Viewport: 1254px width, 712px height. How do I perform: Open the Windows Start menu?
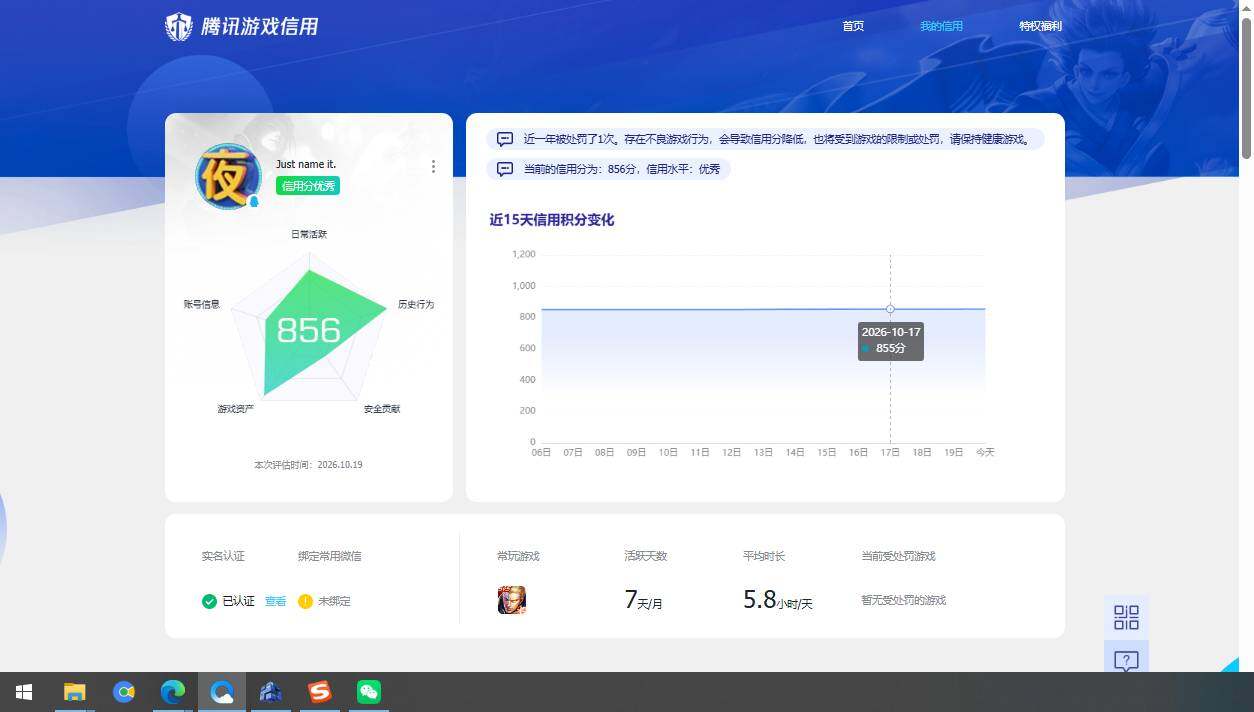coord(24,692)
